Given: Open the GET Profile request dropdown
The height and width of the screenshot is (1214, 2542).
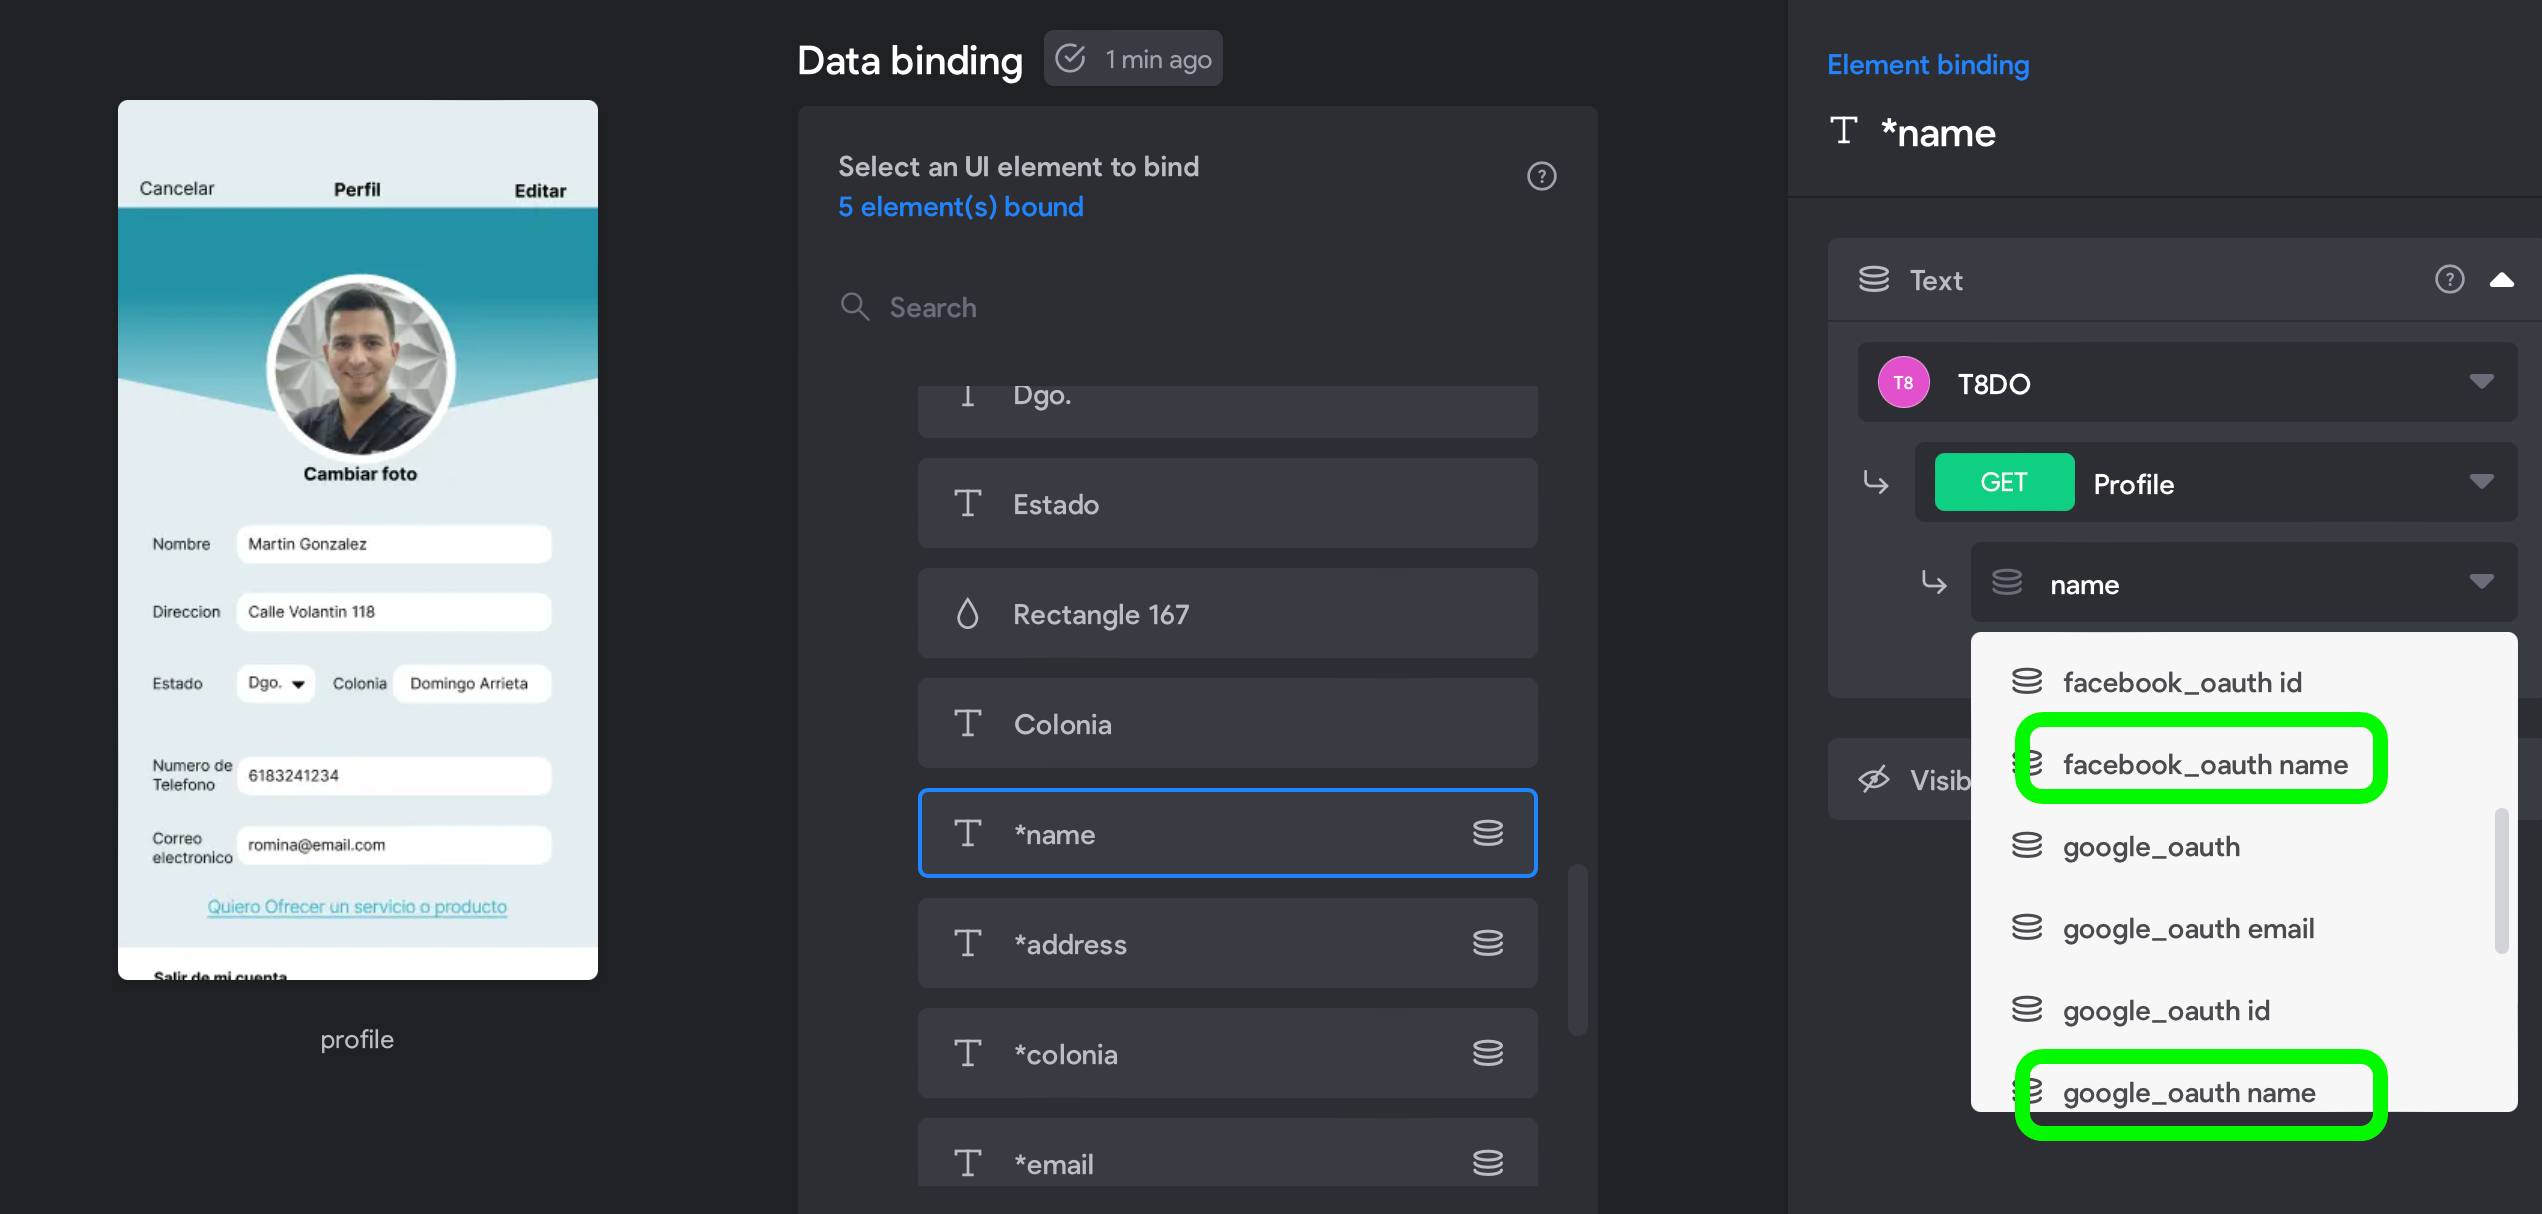Looking at the screenshot, I should pyautogui.click(x=2216, y=482).
